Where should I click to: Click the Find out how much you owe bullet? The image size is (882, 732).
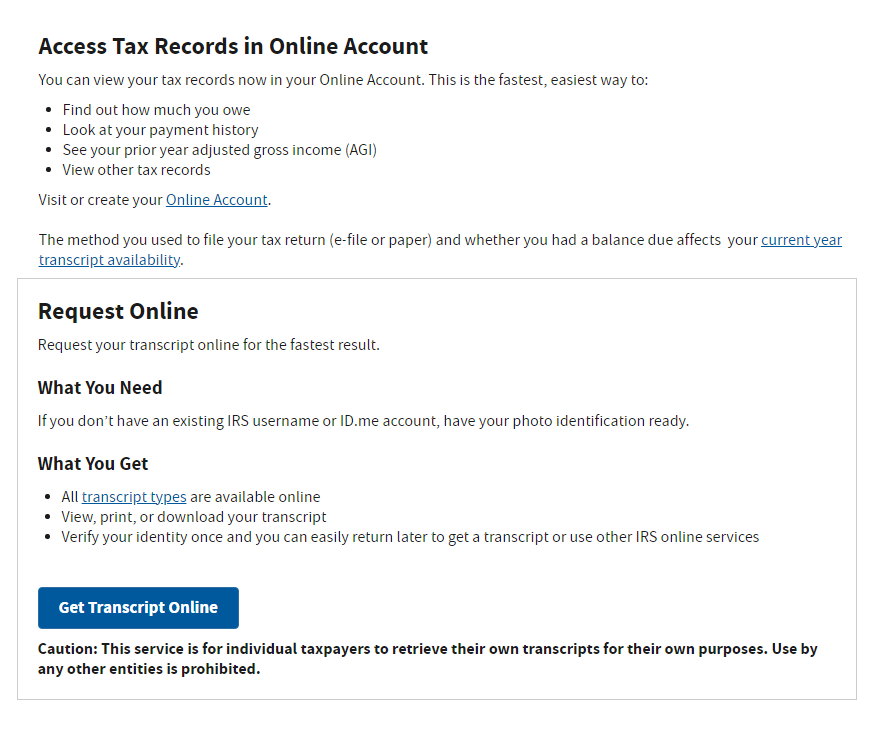(156, 110)
